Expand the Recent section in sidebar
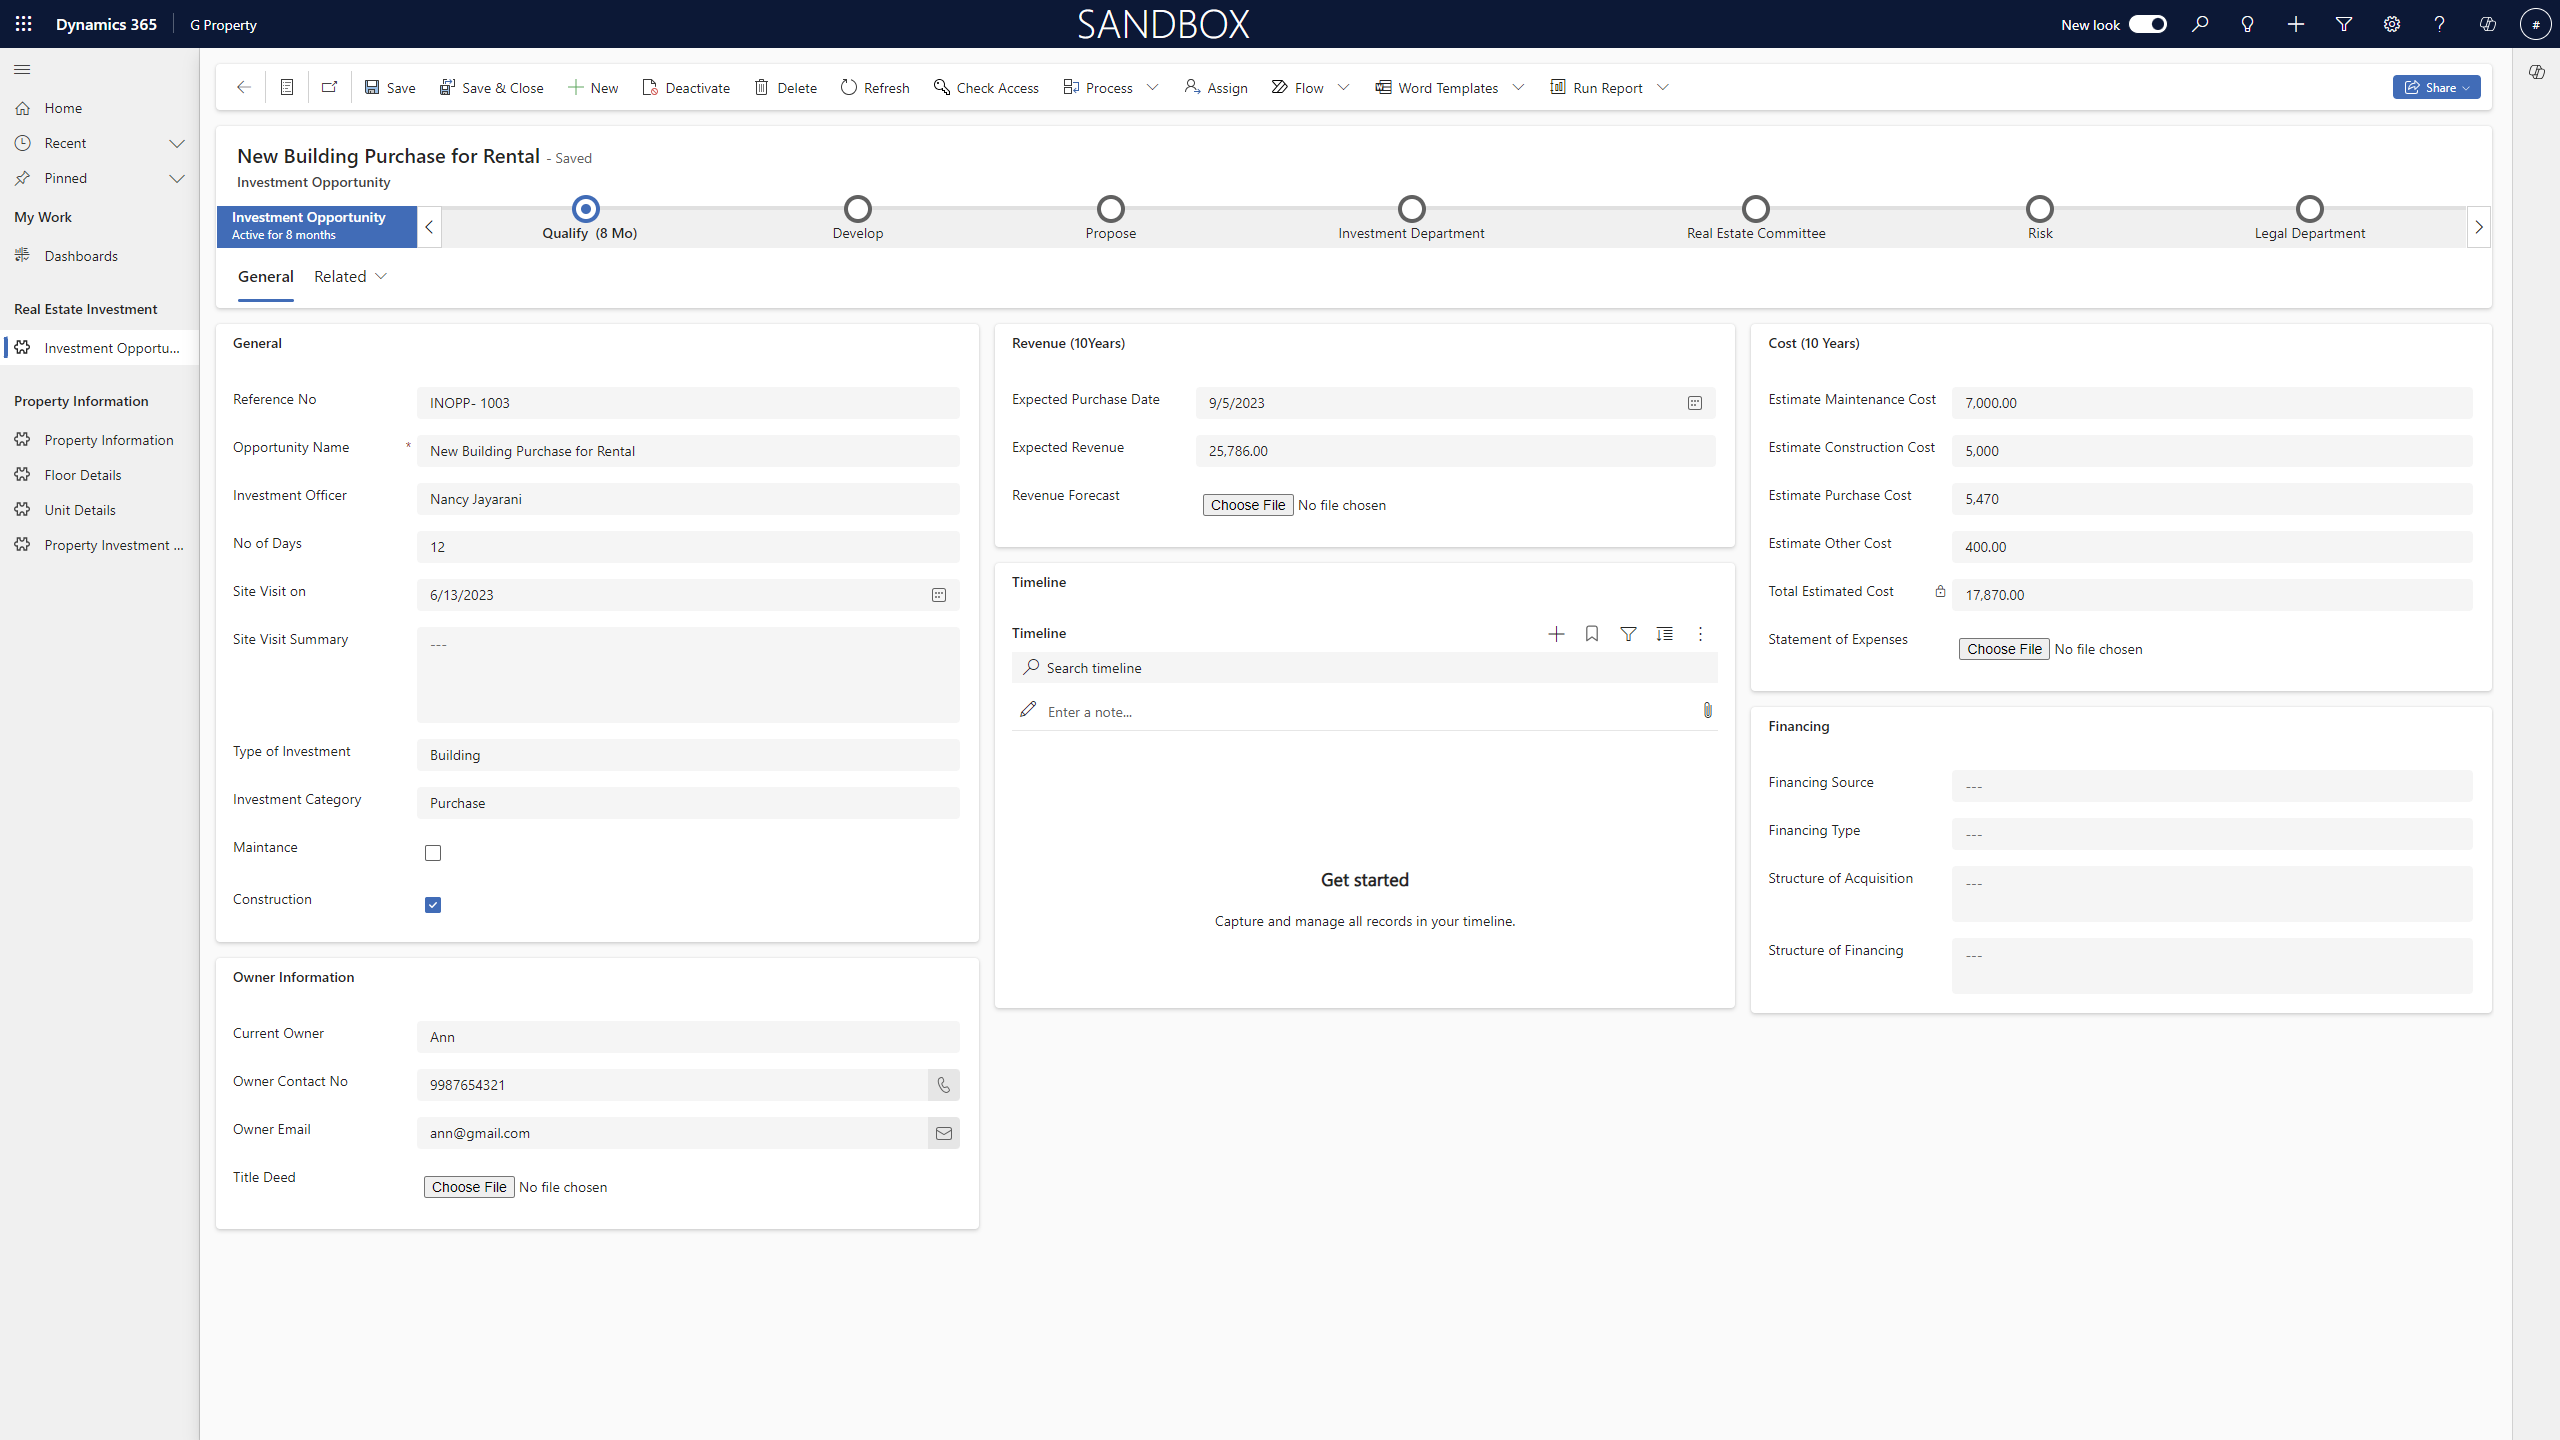 tap(177, 143)
